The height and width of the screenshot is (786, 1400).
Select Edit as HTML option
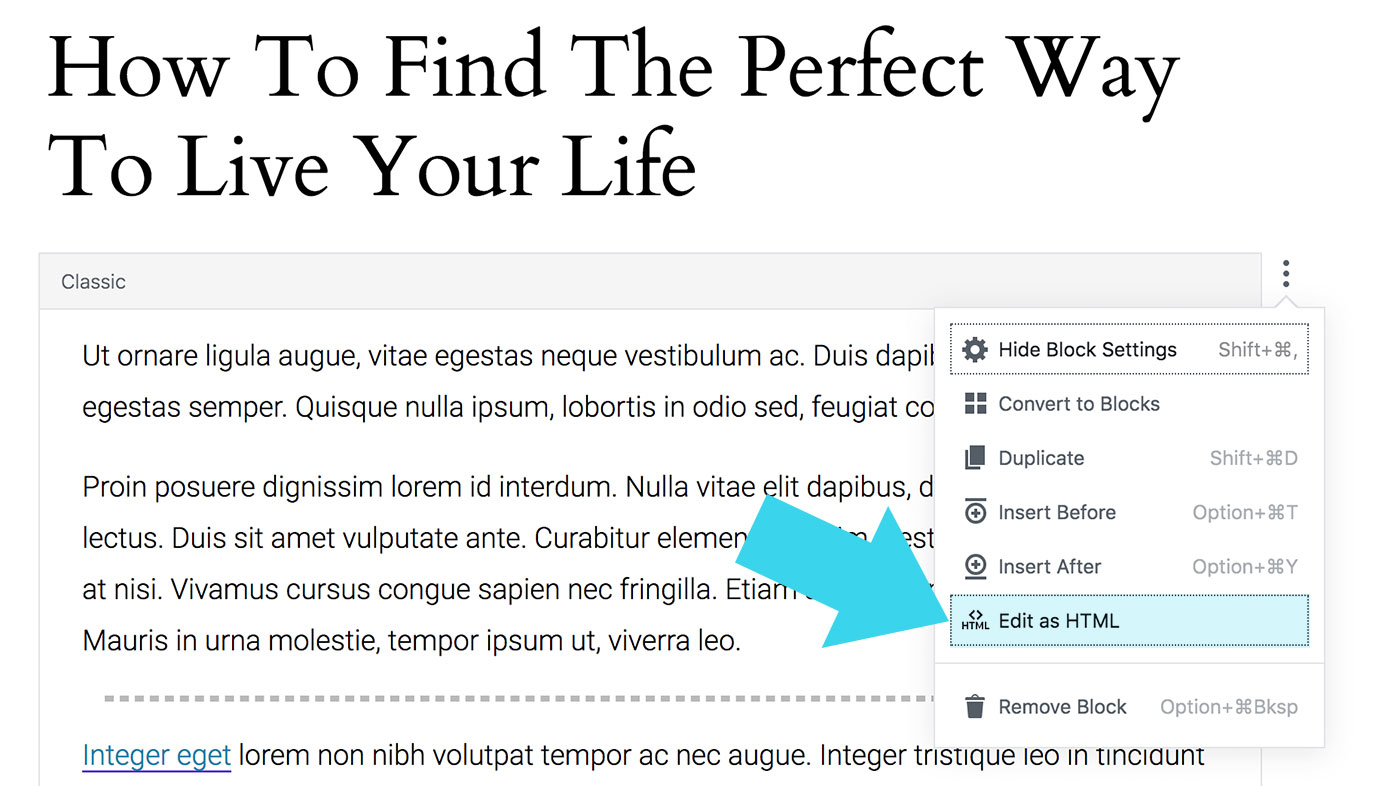tap(1129, 620)
